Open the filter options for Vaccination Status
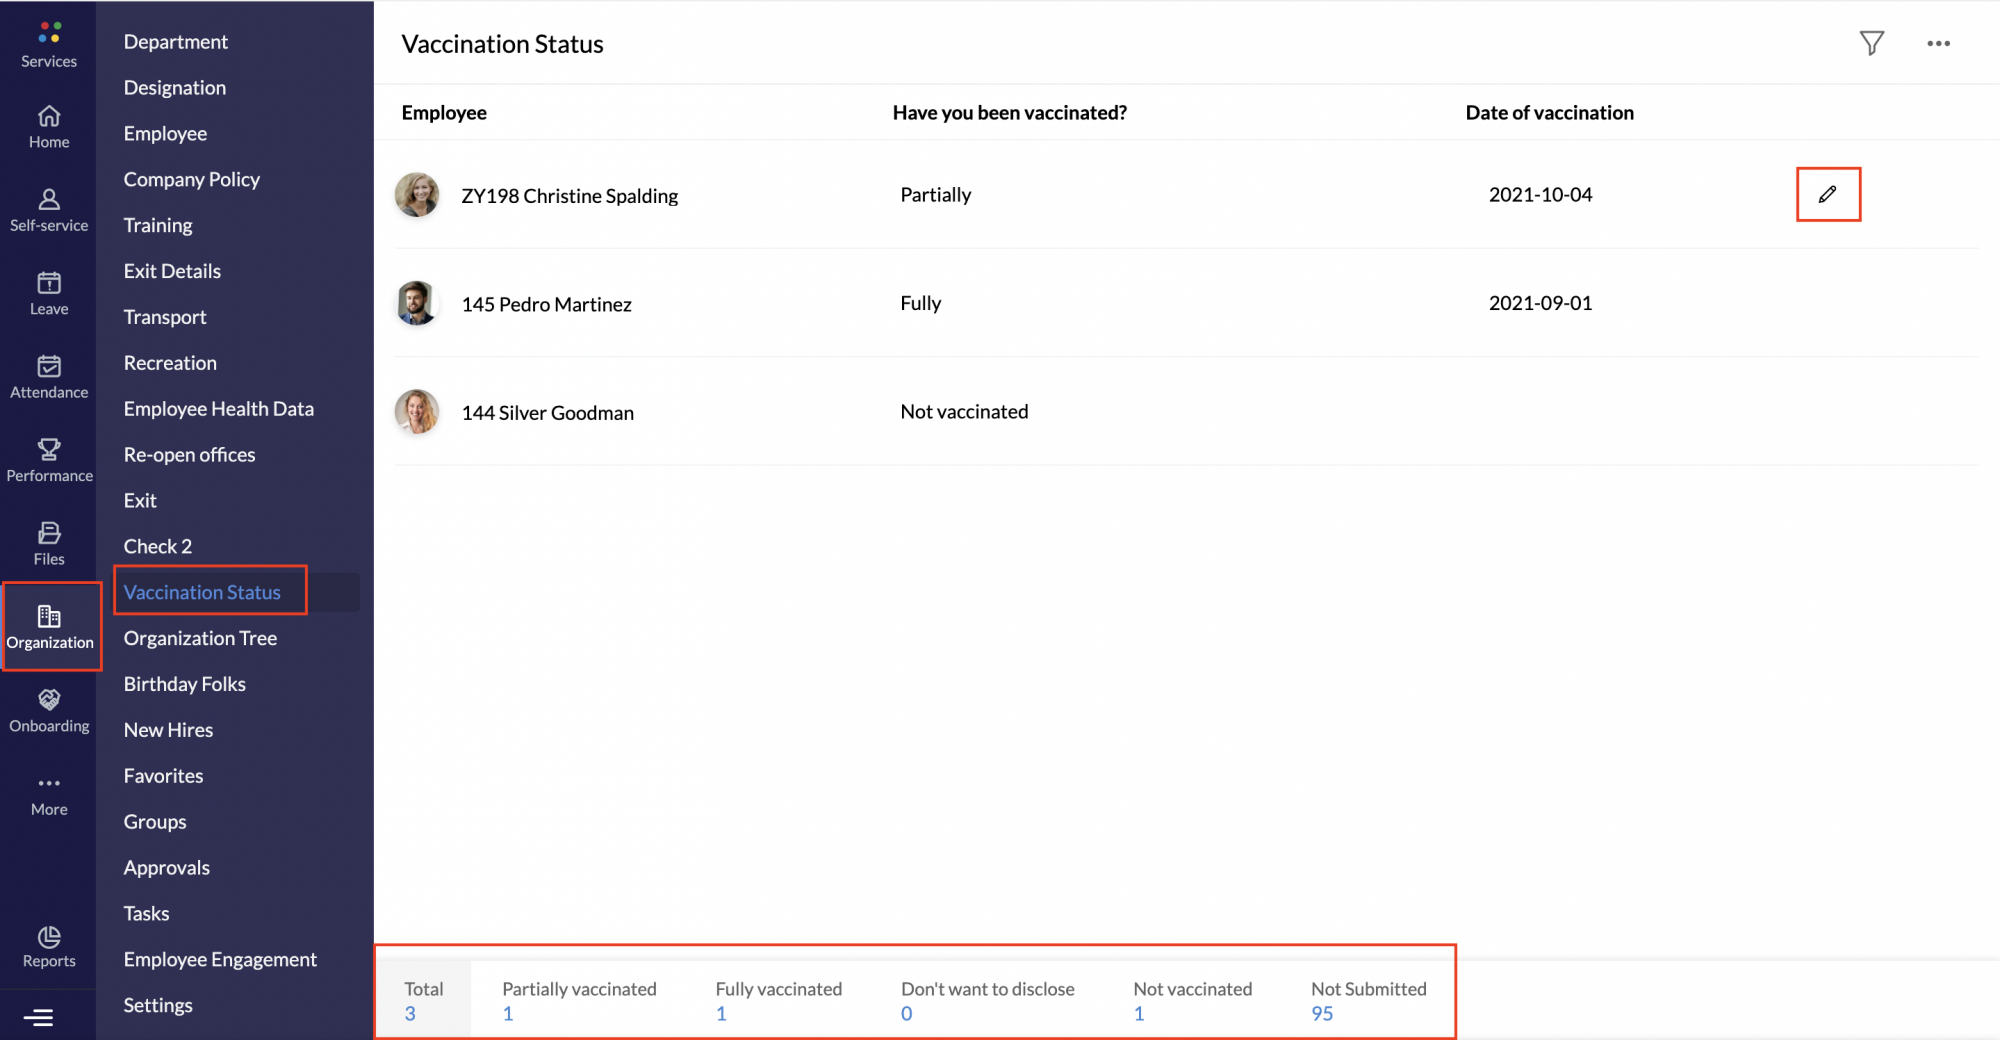 [x=1872, y=43]
